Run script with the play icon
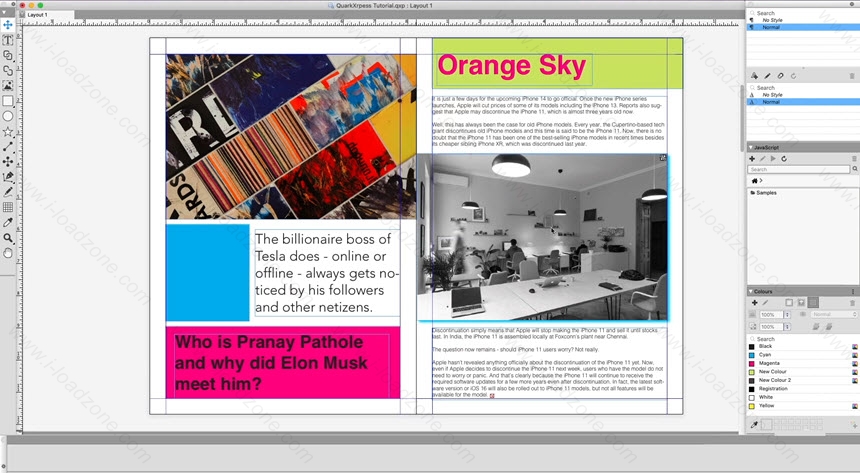 [x=773, y=159]
